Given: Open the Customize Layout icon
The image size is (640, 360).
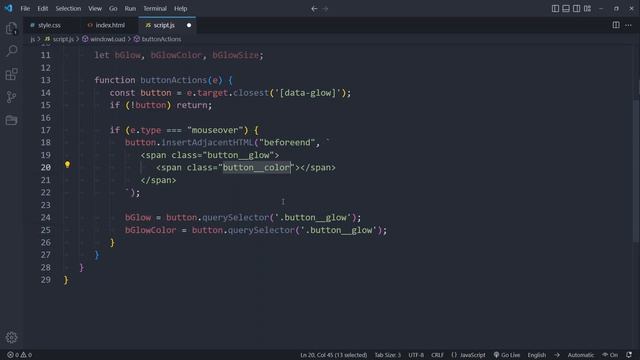Looking at the screenshot, I should coord(587,9).
